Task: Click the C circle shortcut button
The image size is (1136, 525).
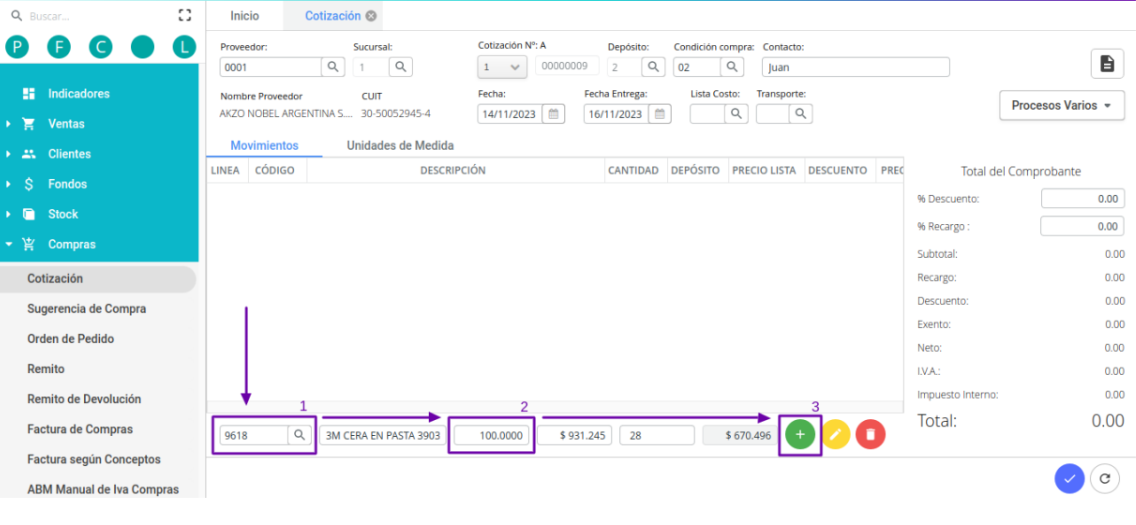Action: (x=101, y=47)
